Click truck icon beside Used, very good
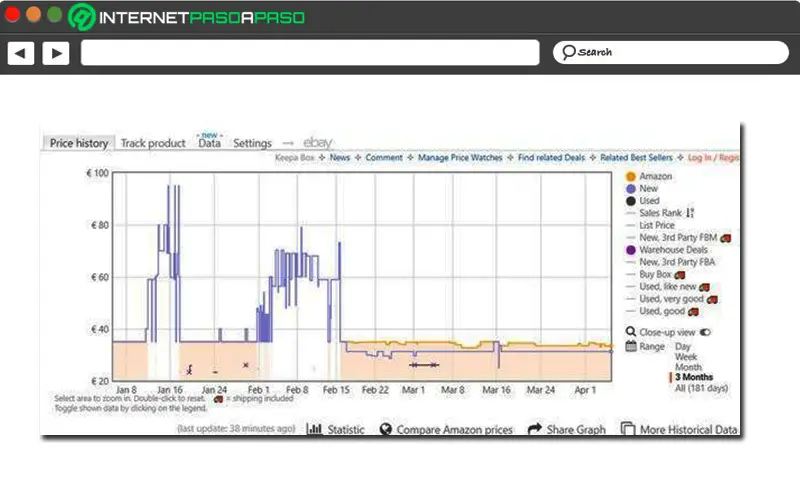Viewport: 800px width, 500px height. coord(712,299)
